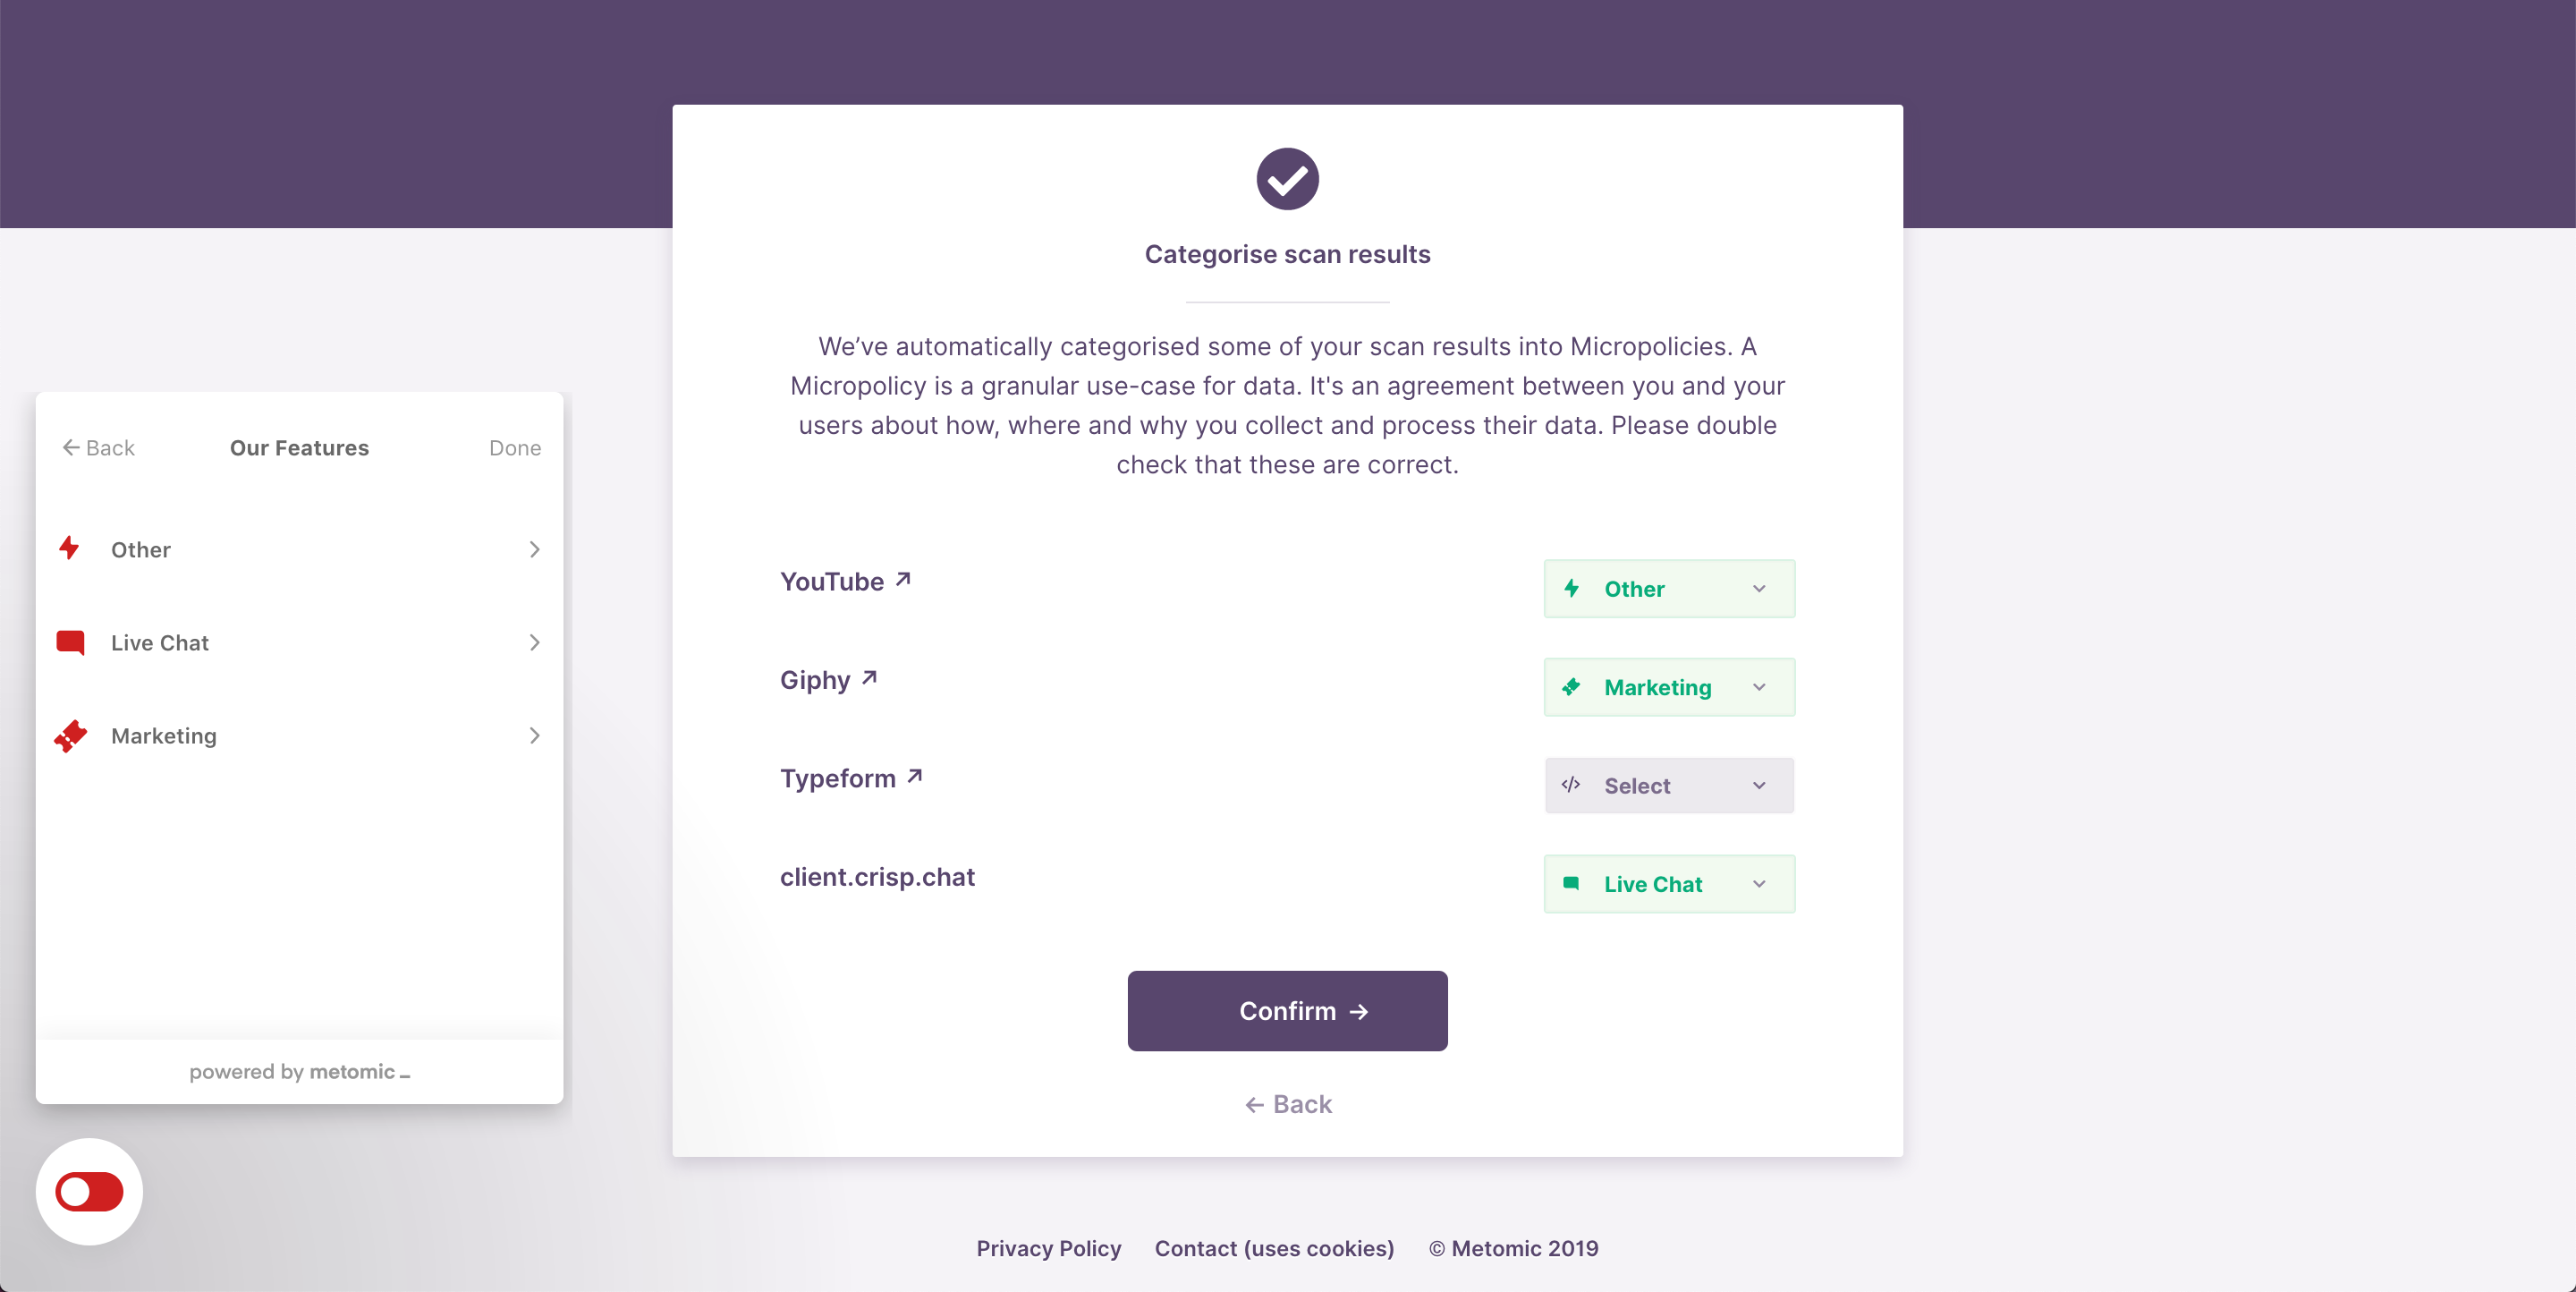The image size is (2576, 1292).
Task: Click the Back navigation link in sidebar
Action: point(97,446)
